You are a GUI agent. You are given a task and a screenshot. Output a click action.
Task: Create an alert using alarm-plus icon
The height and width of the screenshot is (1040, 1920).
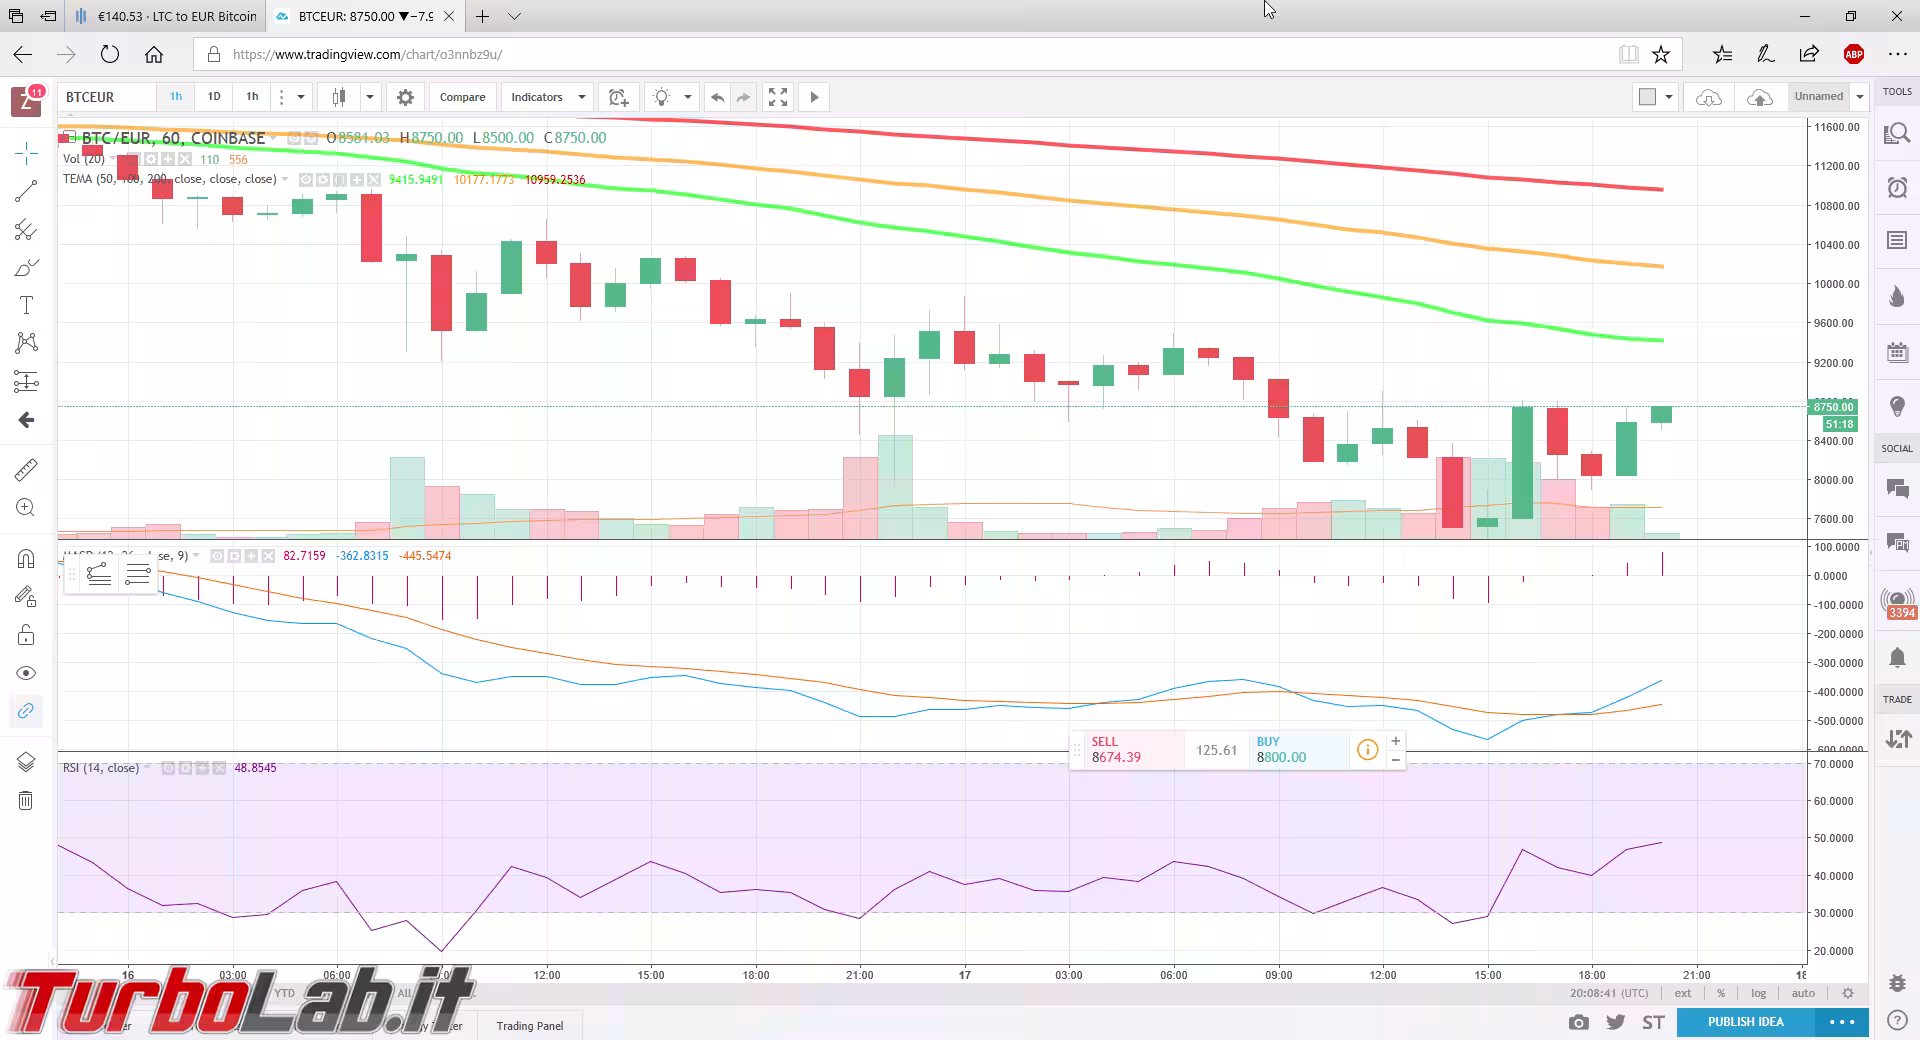coord(619,97)
